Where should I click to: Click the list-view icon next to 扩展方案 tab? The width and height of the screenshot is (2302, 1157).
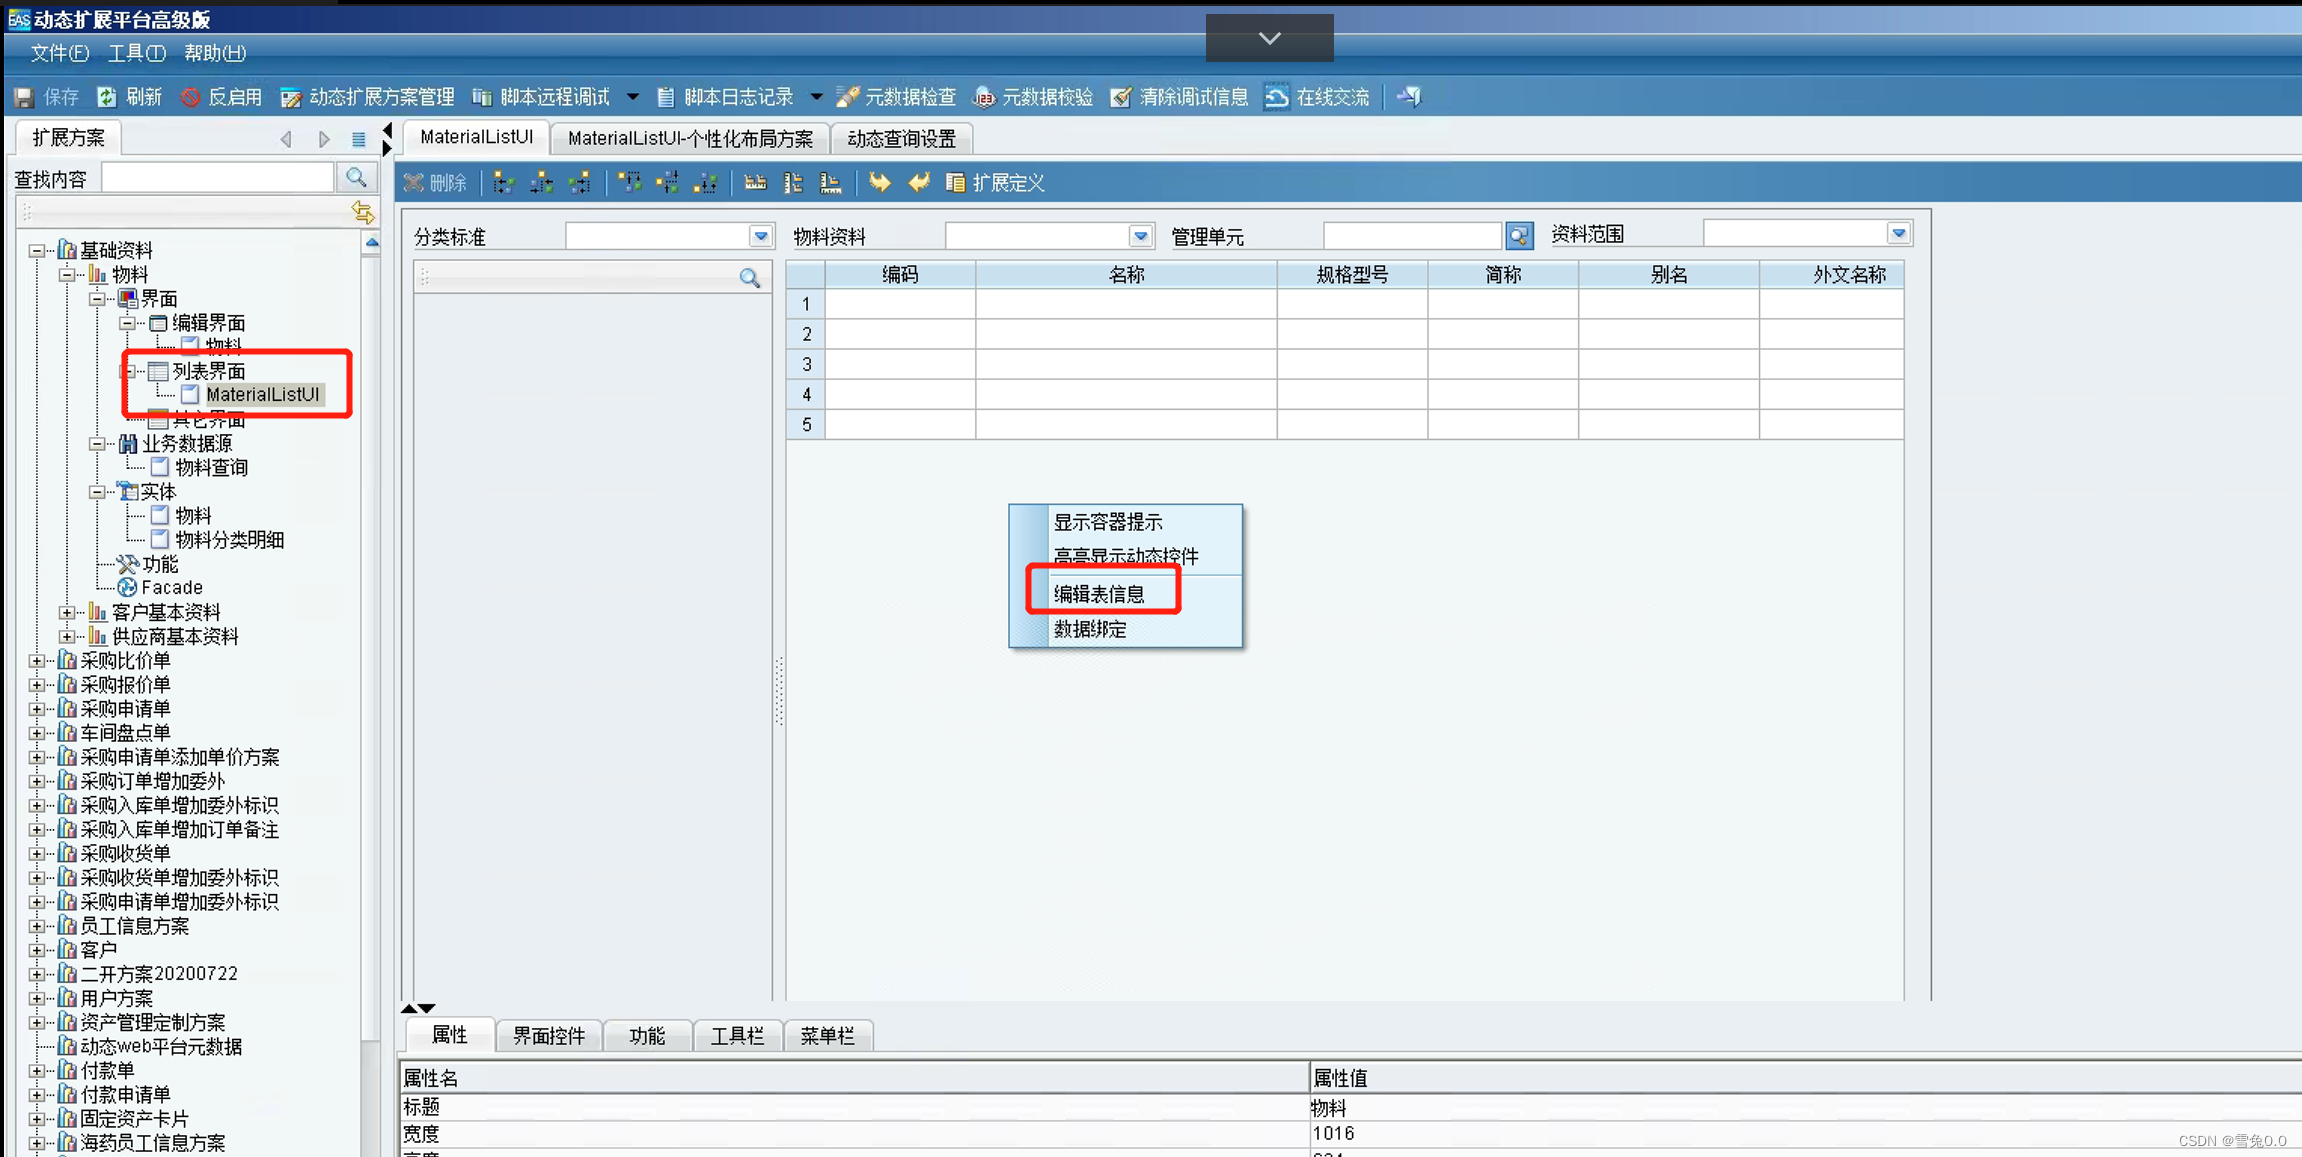pos(359,139)
